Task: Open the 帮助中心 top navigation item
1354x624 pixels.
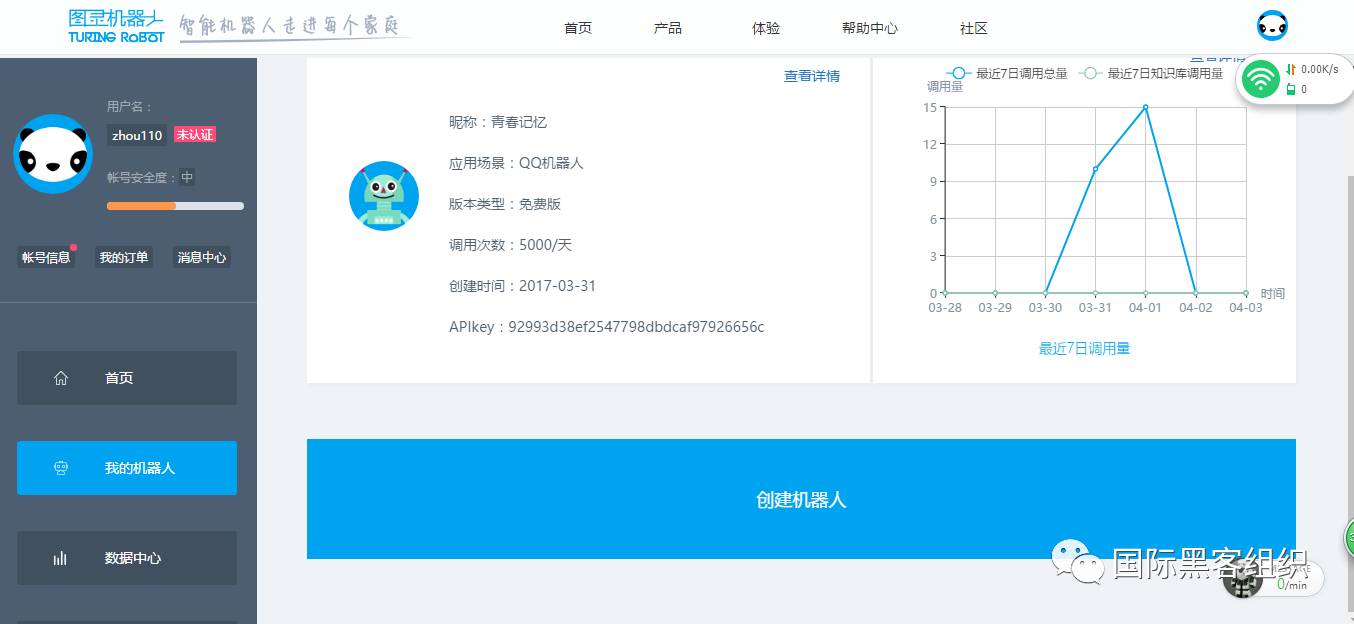Action: pos(870,28)
